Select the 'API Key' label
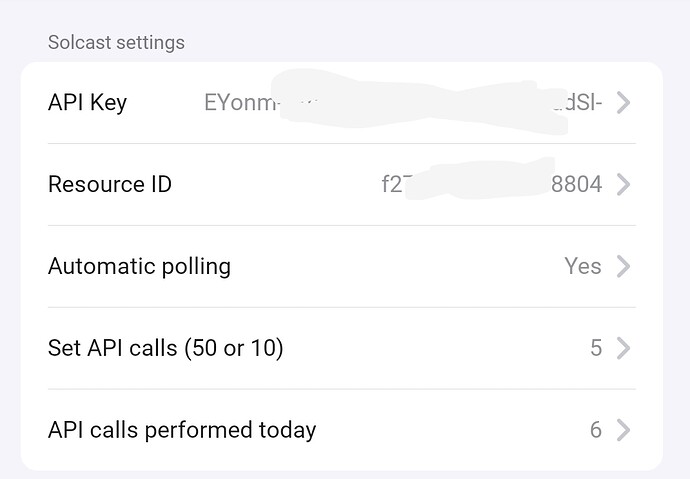Screen dimensions: 690x479 [88, 103]
